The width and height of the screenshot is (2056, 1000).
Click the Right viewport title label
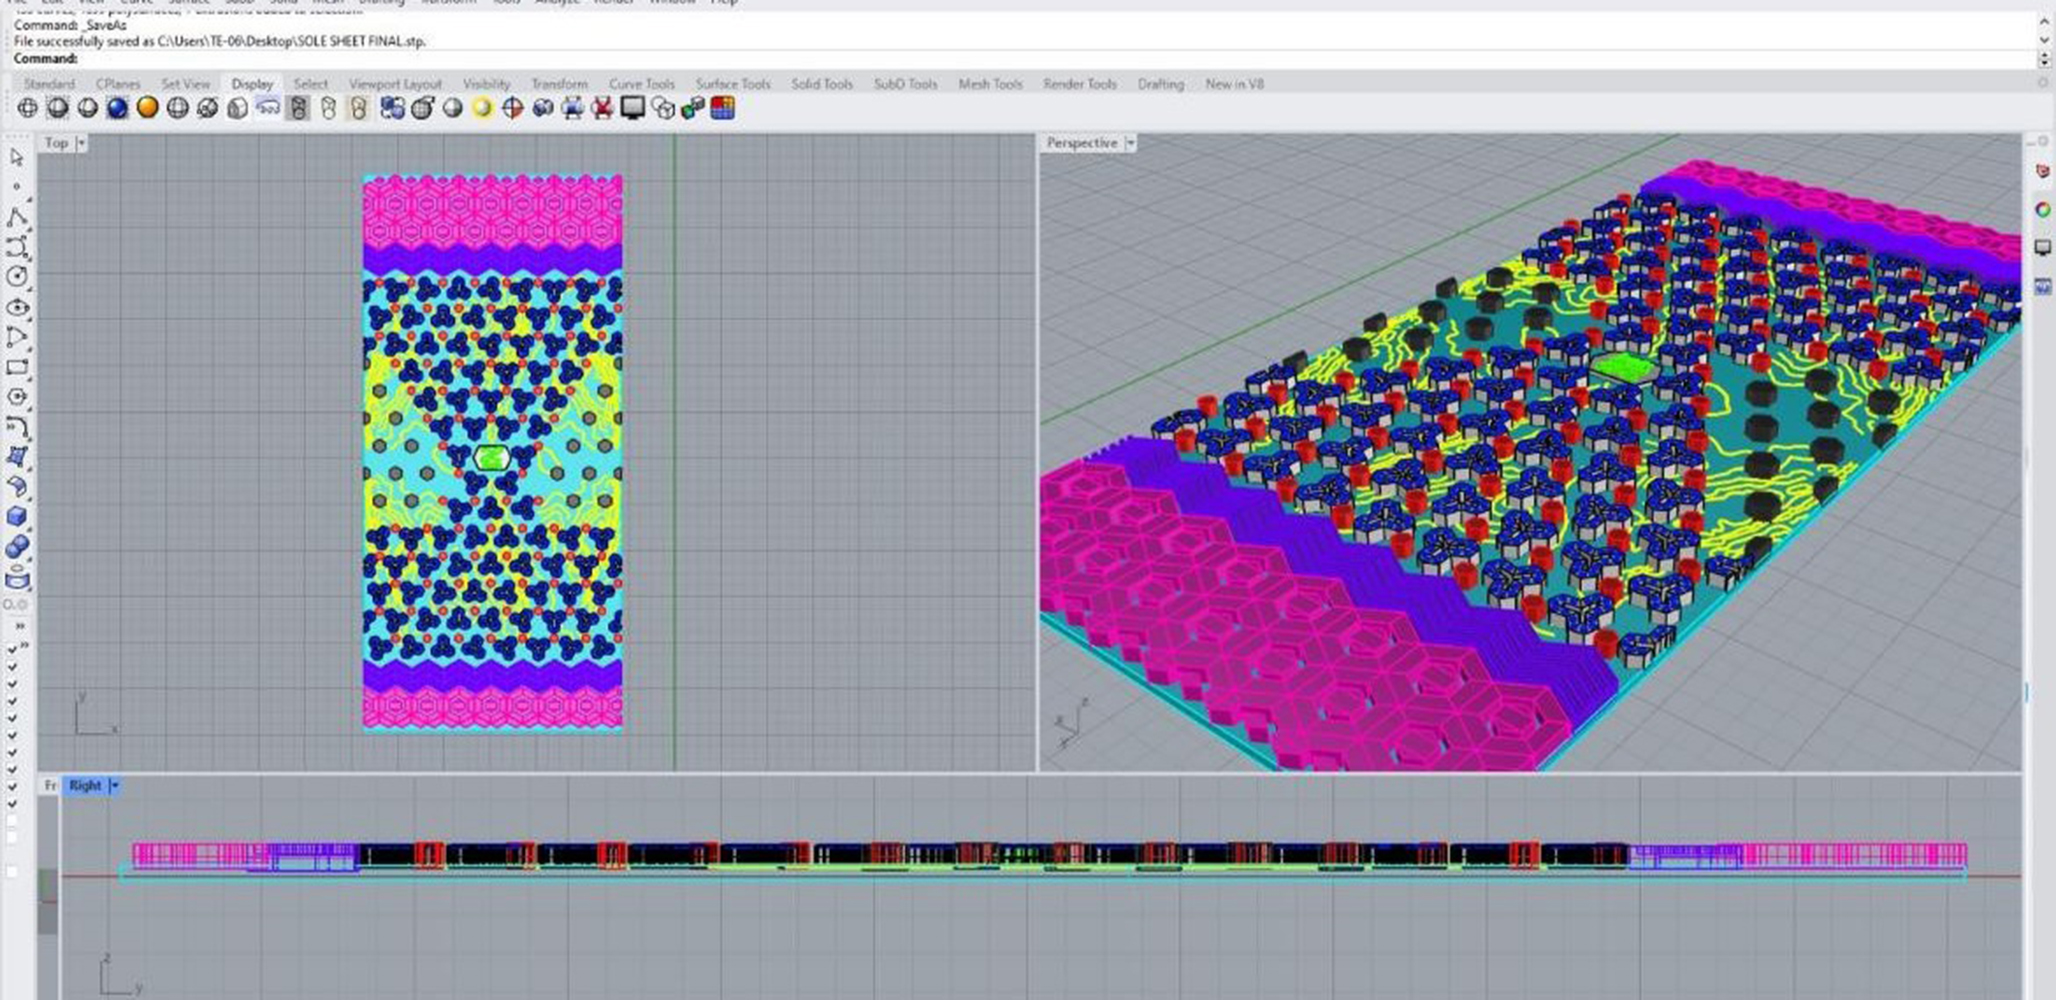[85, 786]
